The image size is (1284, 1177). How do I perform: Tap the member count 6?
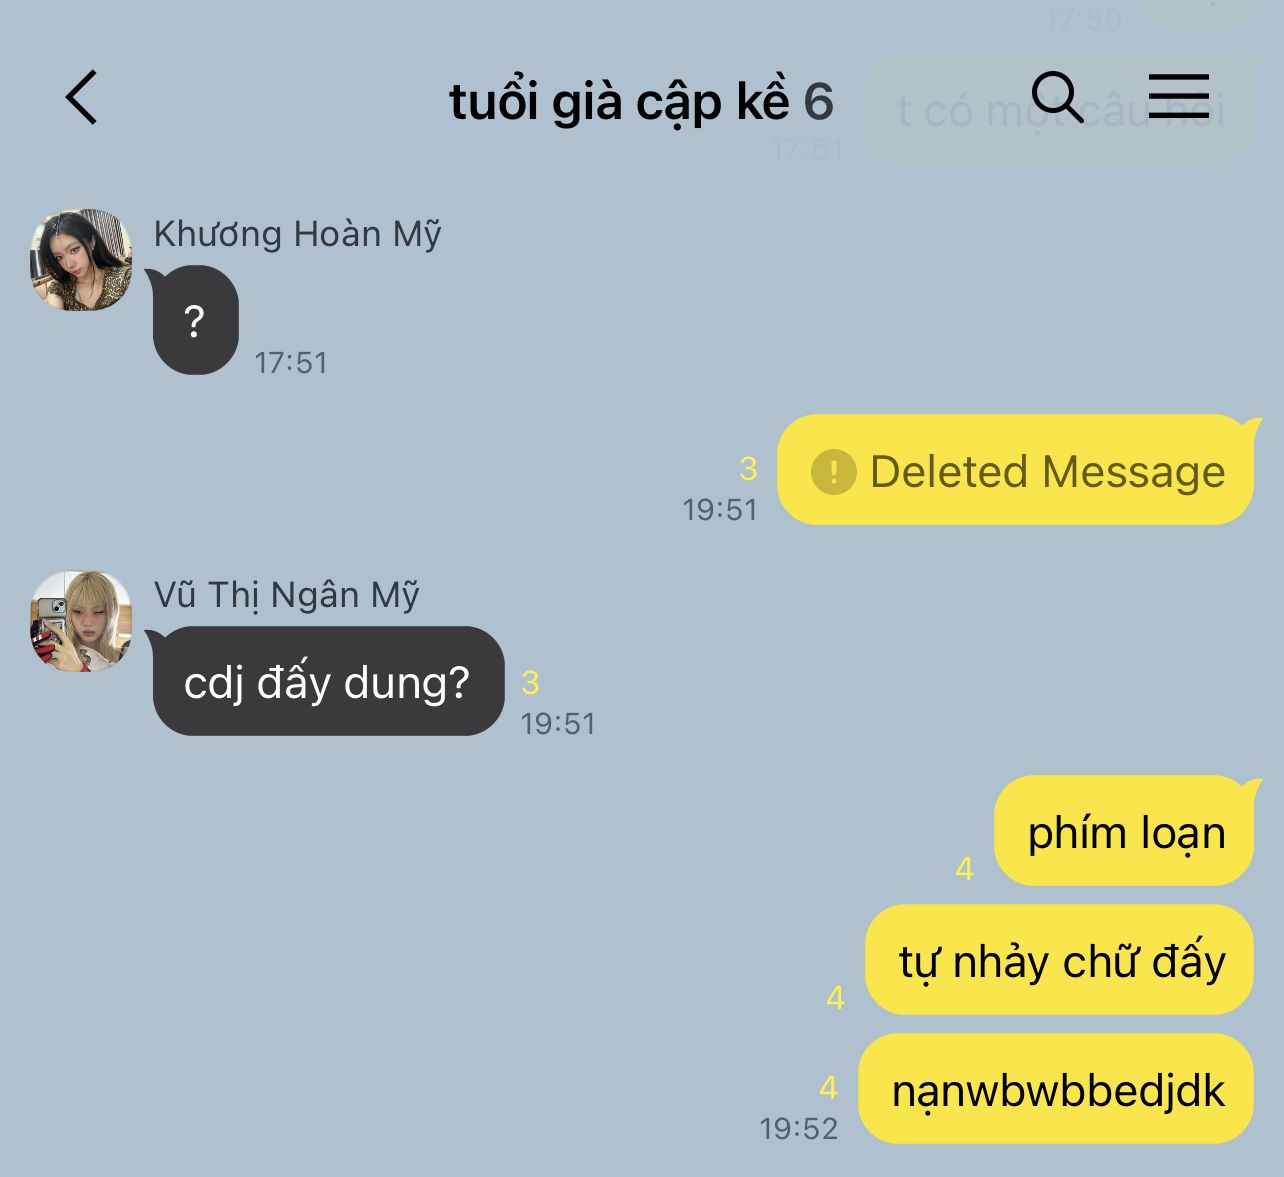(x=818, y=101)
